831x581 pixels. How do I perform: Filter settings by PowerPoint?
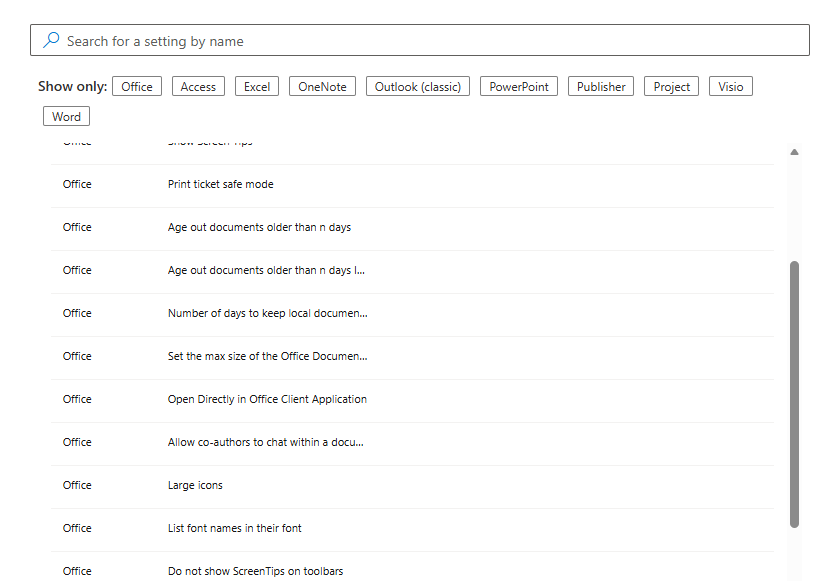519,86
